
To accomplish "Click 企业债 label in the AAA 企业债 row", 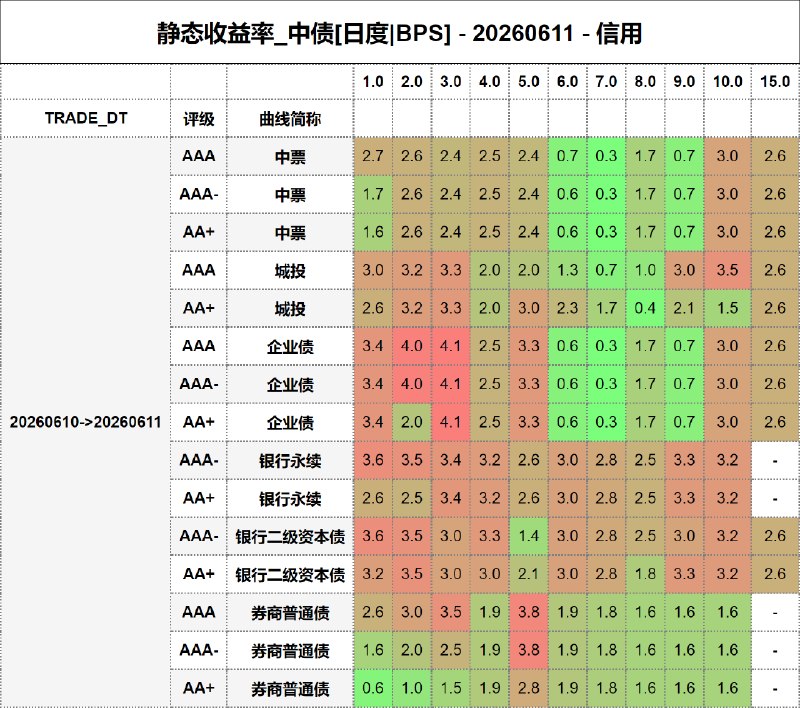I will click(290, 347).
